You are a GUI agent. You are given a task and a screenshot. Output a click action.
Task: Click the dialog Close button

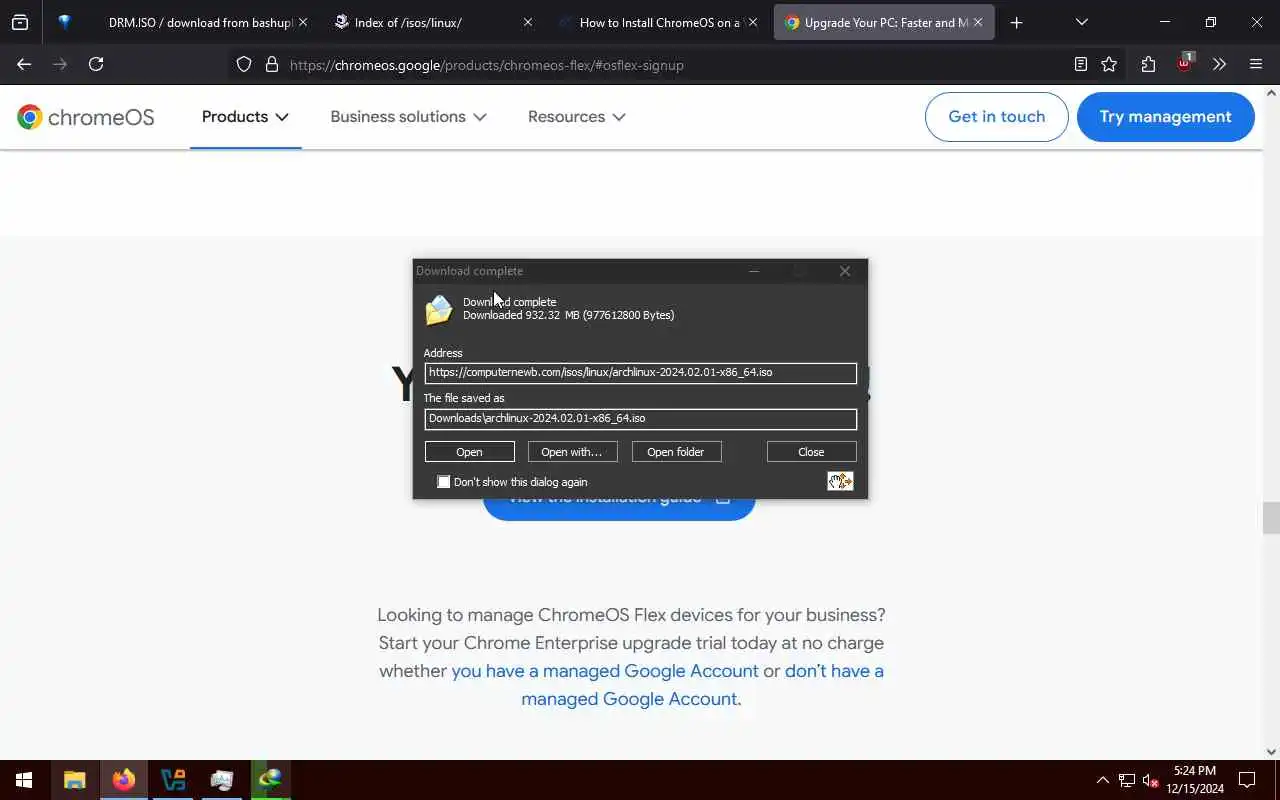pos(811,452)
